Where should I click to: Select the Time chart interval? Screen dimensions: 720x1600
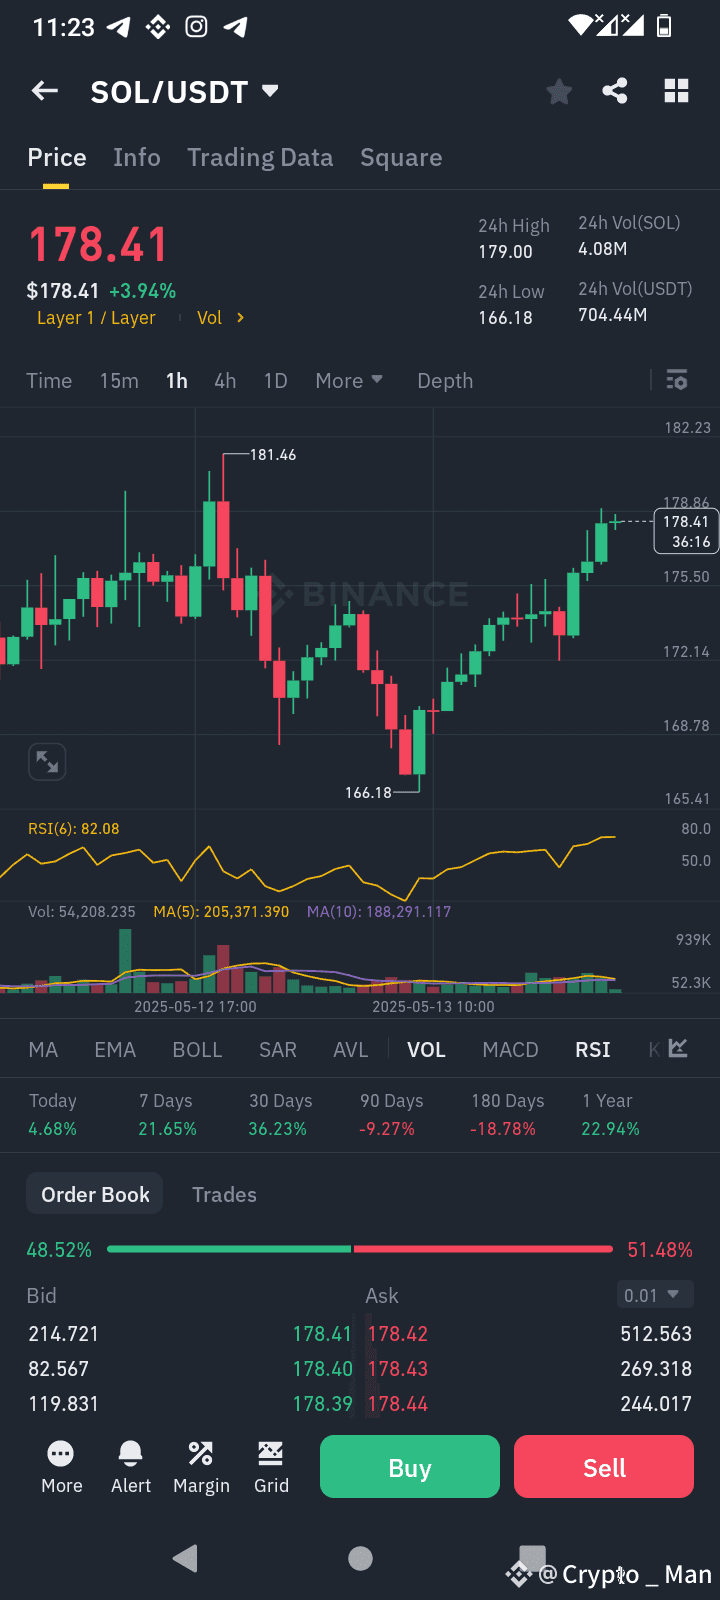coord(49,381)
